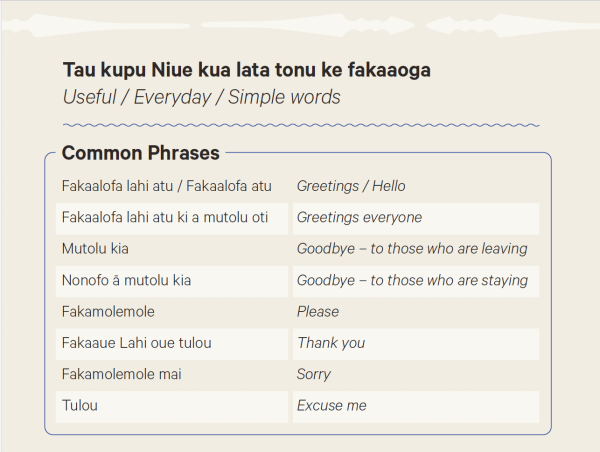
Task: Click the translation 'Please'
Action: point(318,312)
